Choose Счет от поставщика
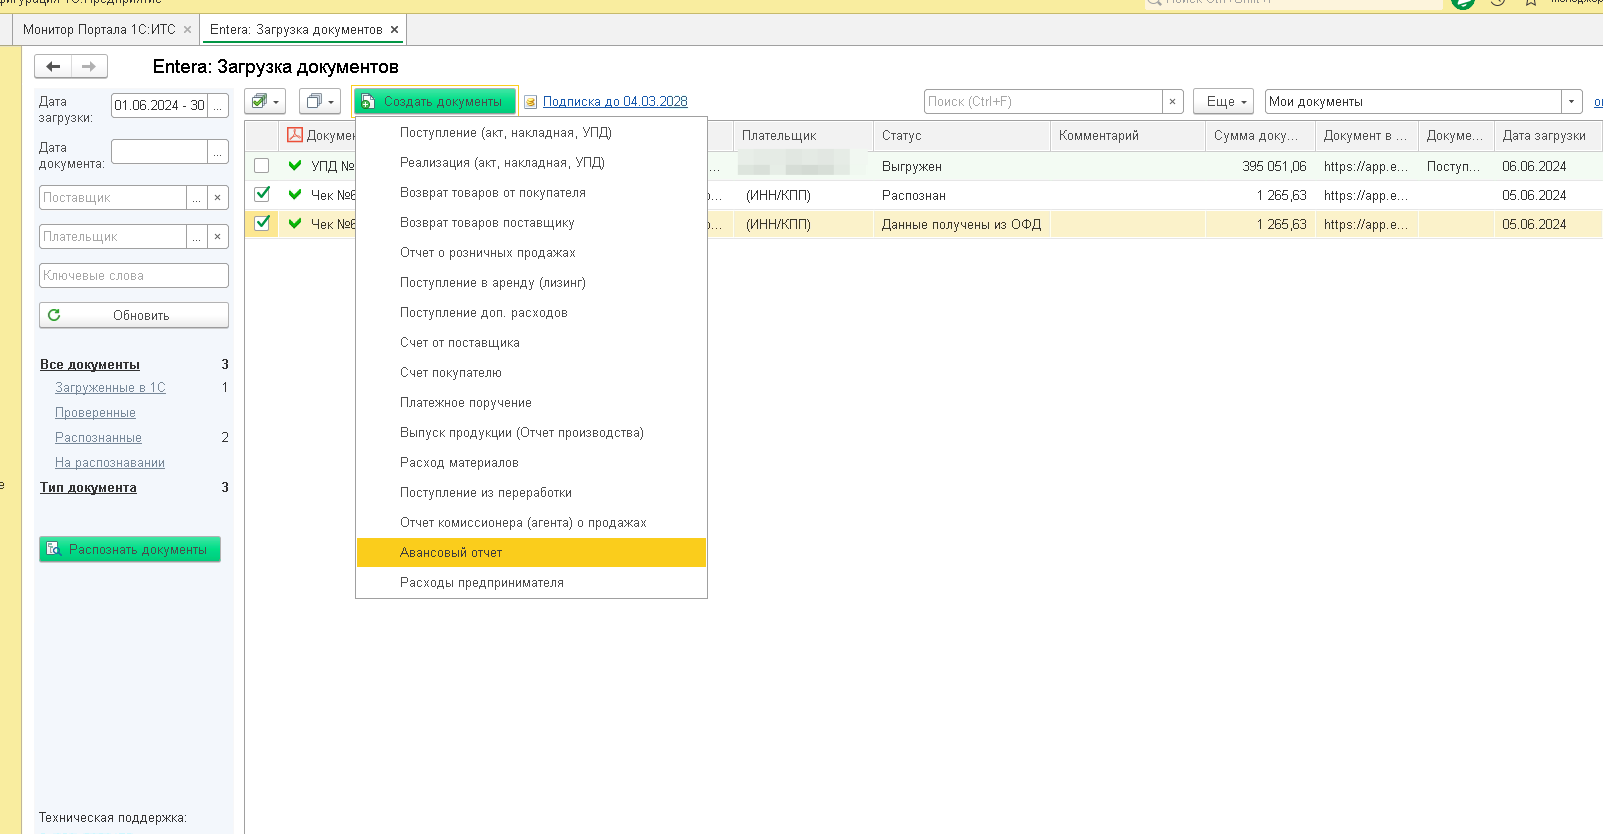1603x834 pixels. click(531, 342)
